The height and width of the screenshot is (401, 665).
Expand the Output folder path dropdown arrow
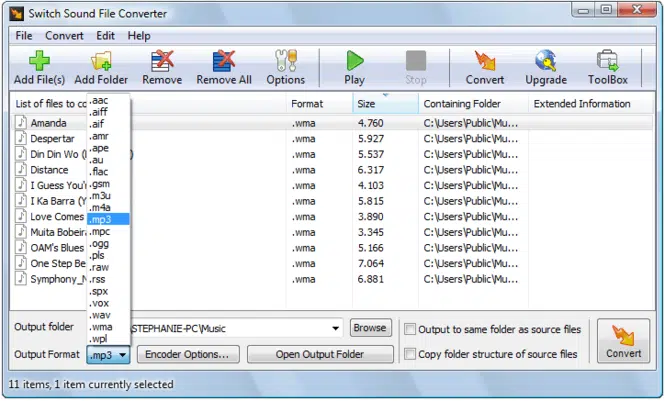point(335,329)
